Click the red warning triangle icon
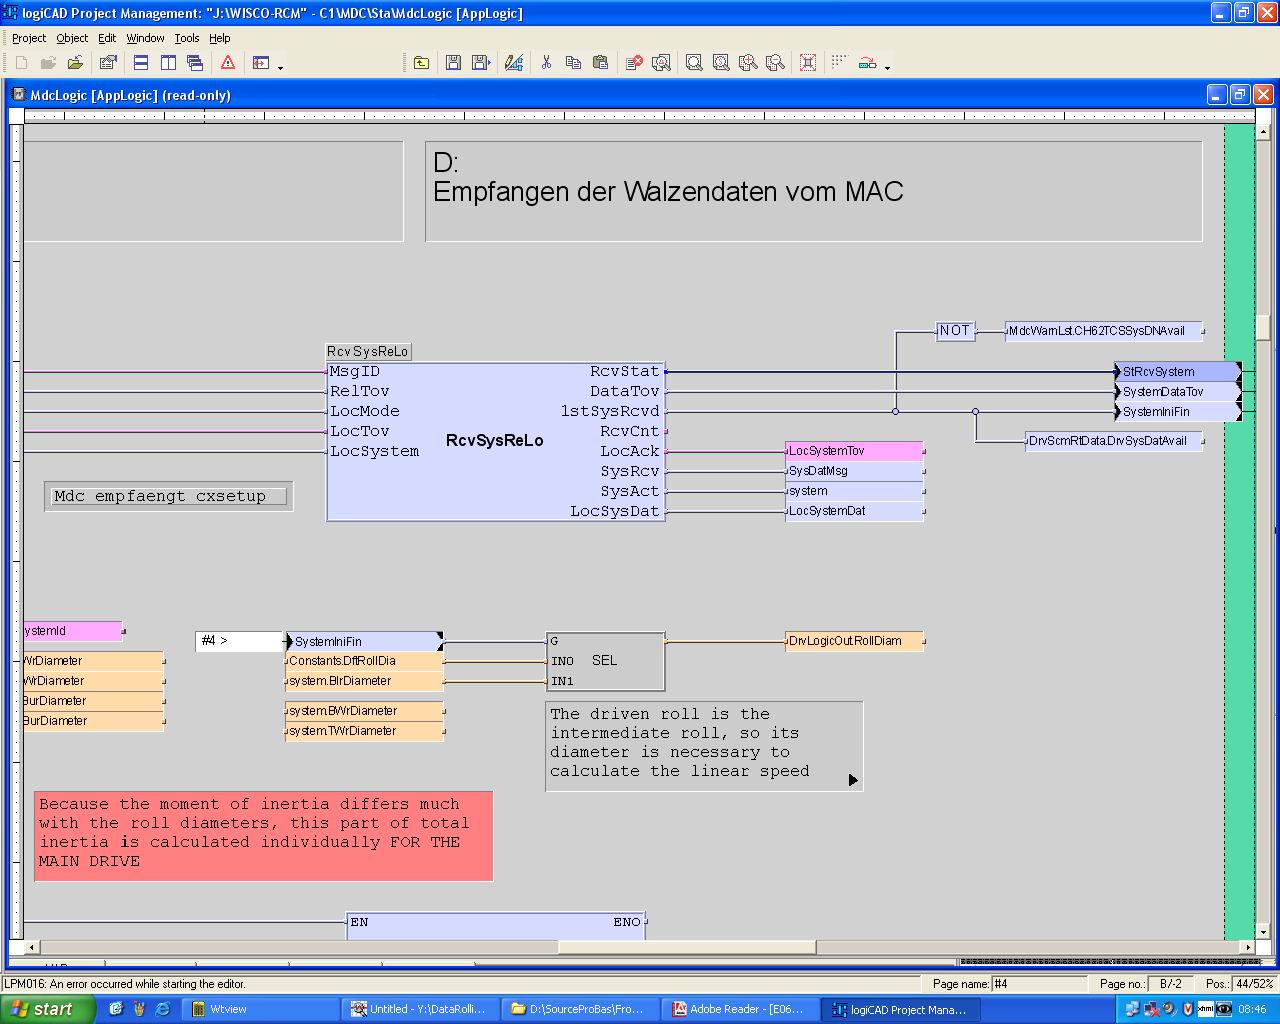 pyautogui.click(x=228, y=63)
